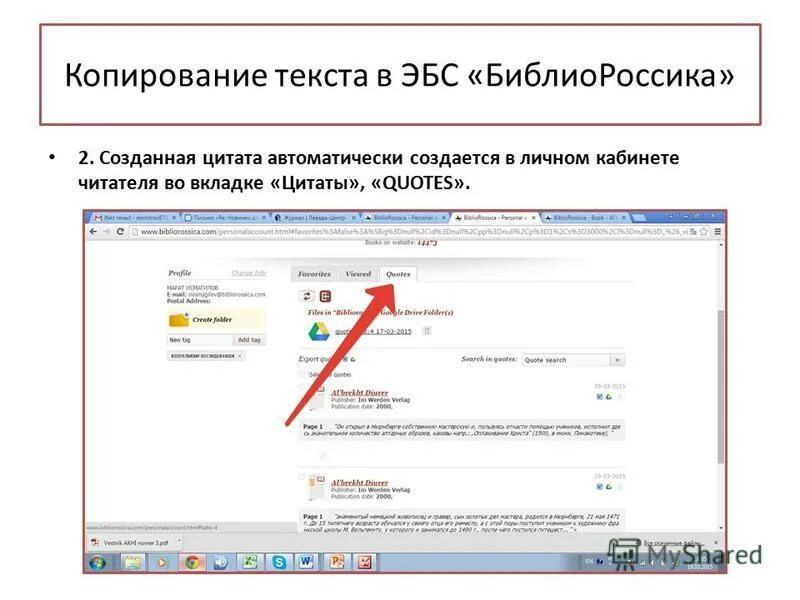Click the Create folder icon

coord(179,319)
